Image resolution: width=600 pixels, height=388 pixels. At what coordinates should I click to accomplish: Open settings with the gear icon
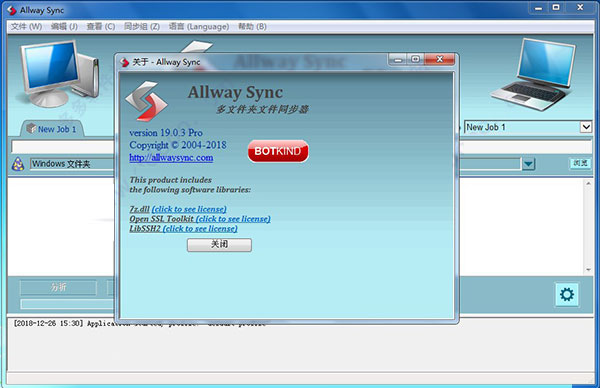(x=567, y=294)
